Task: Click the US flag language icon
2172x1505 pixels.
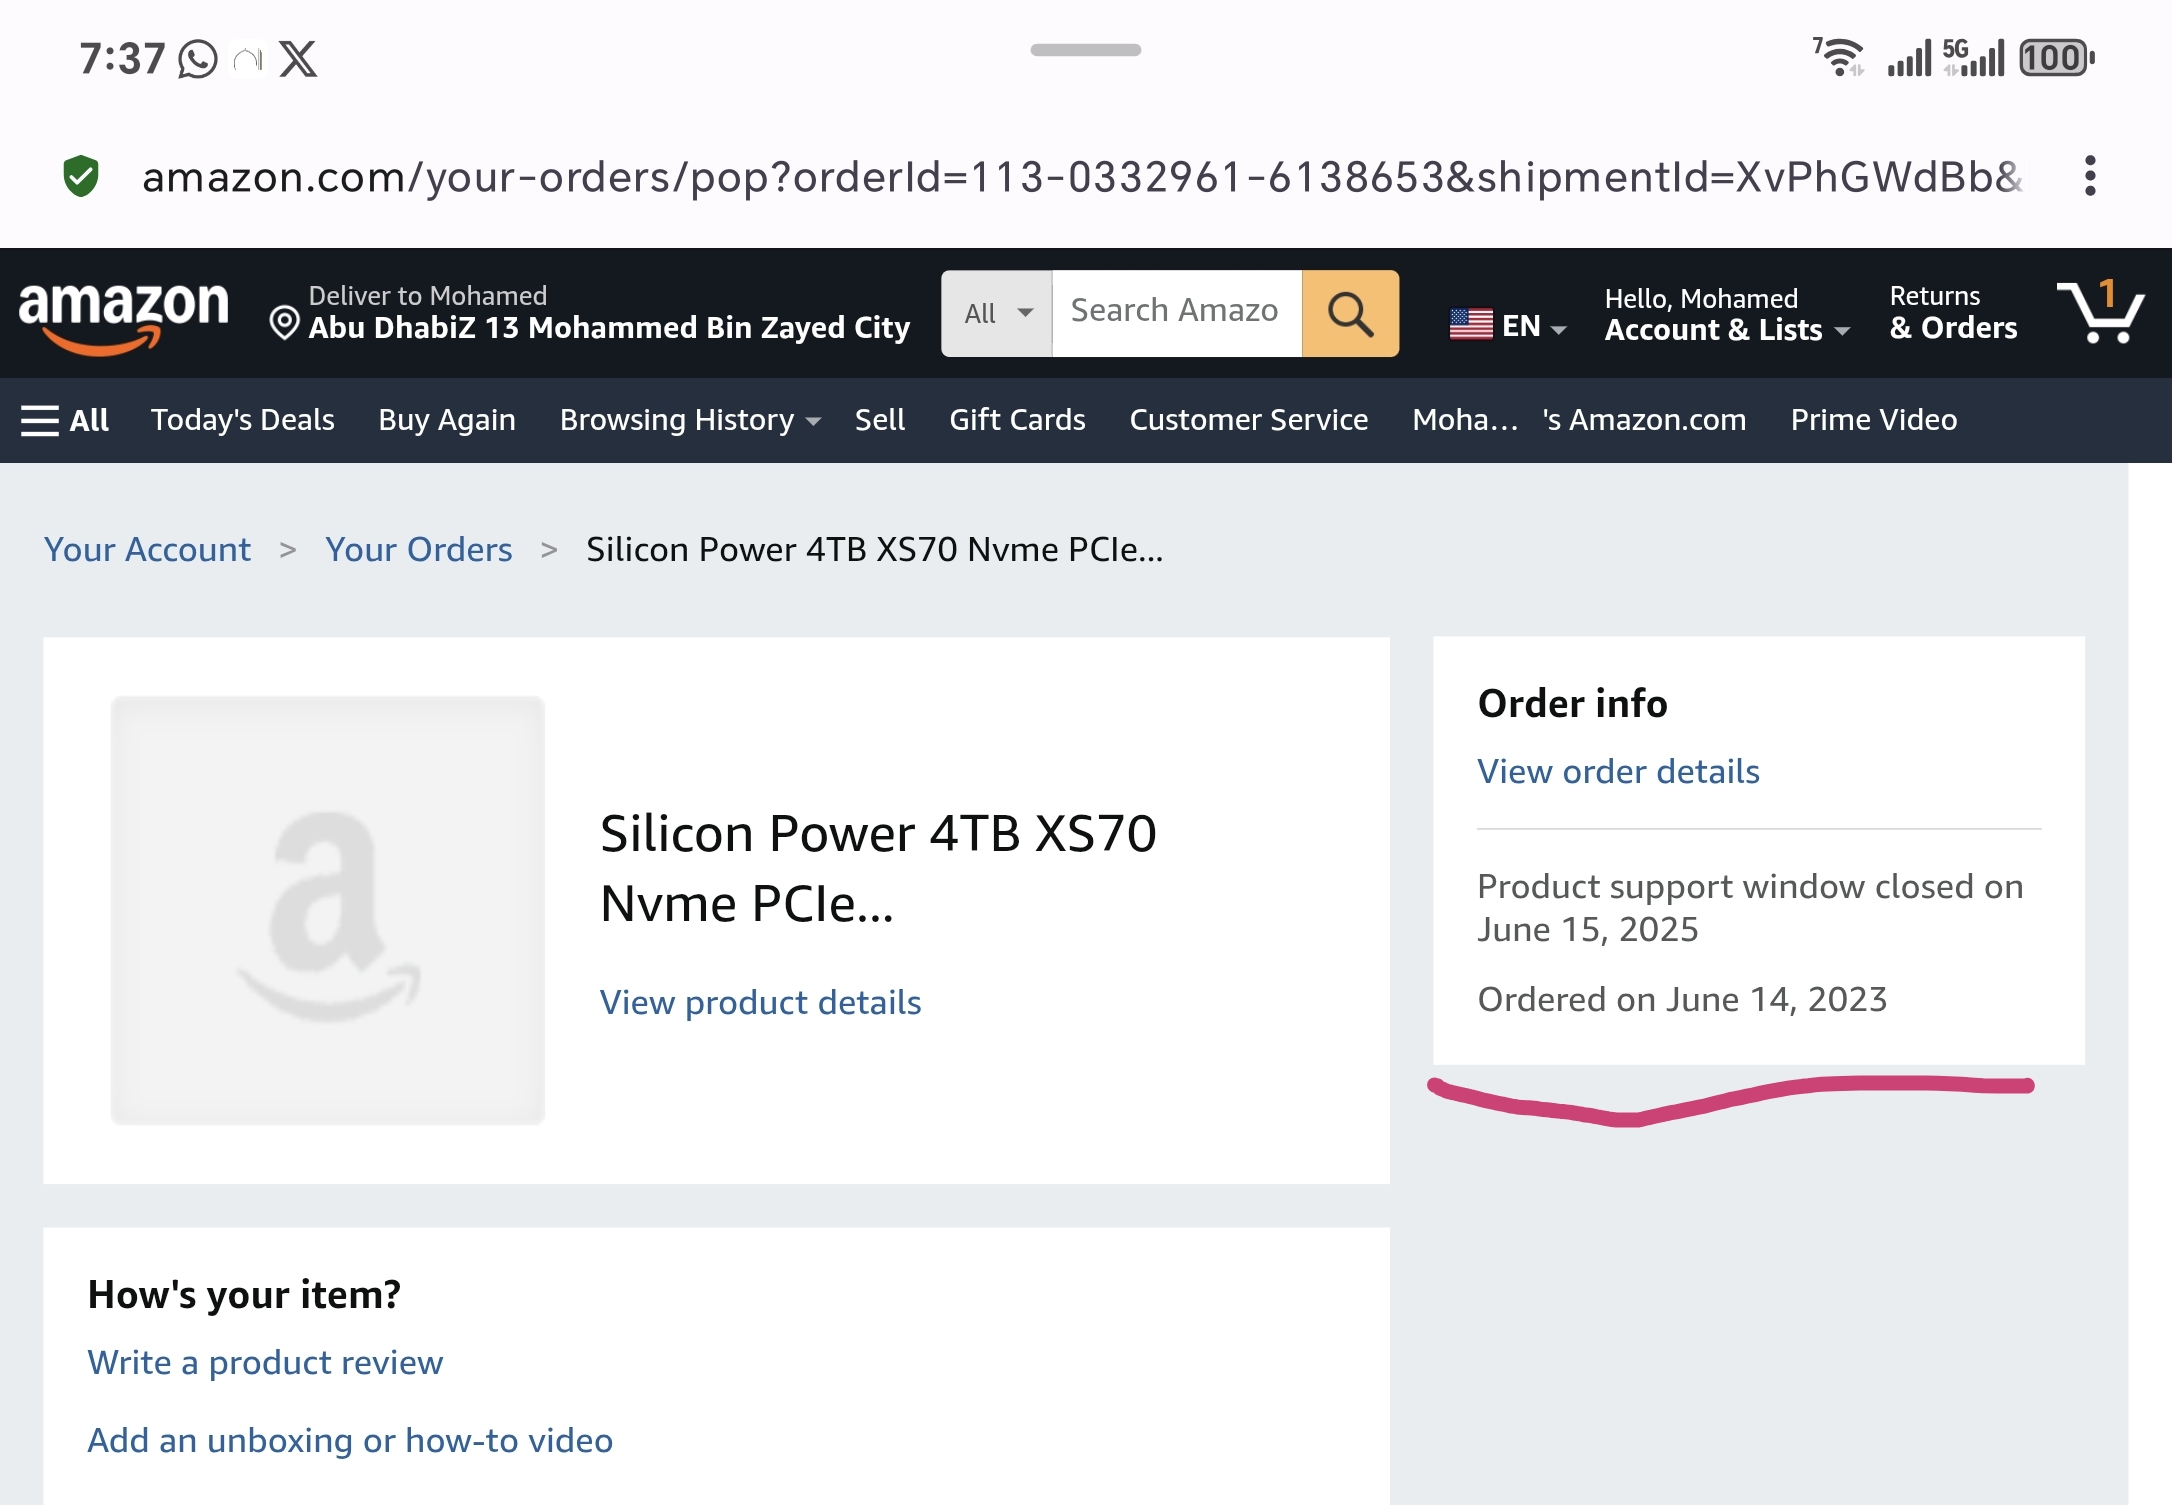Action: tap(1471, 324)
